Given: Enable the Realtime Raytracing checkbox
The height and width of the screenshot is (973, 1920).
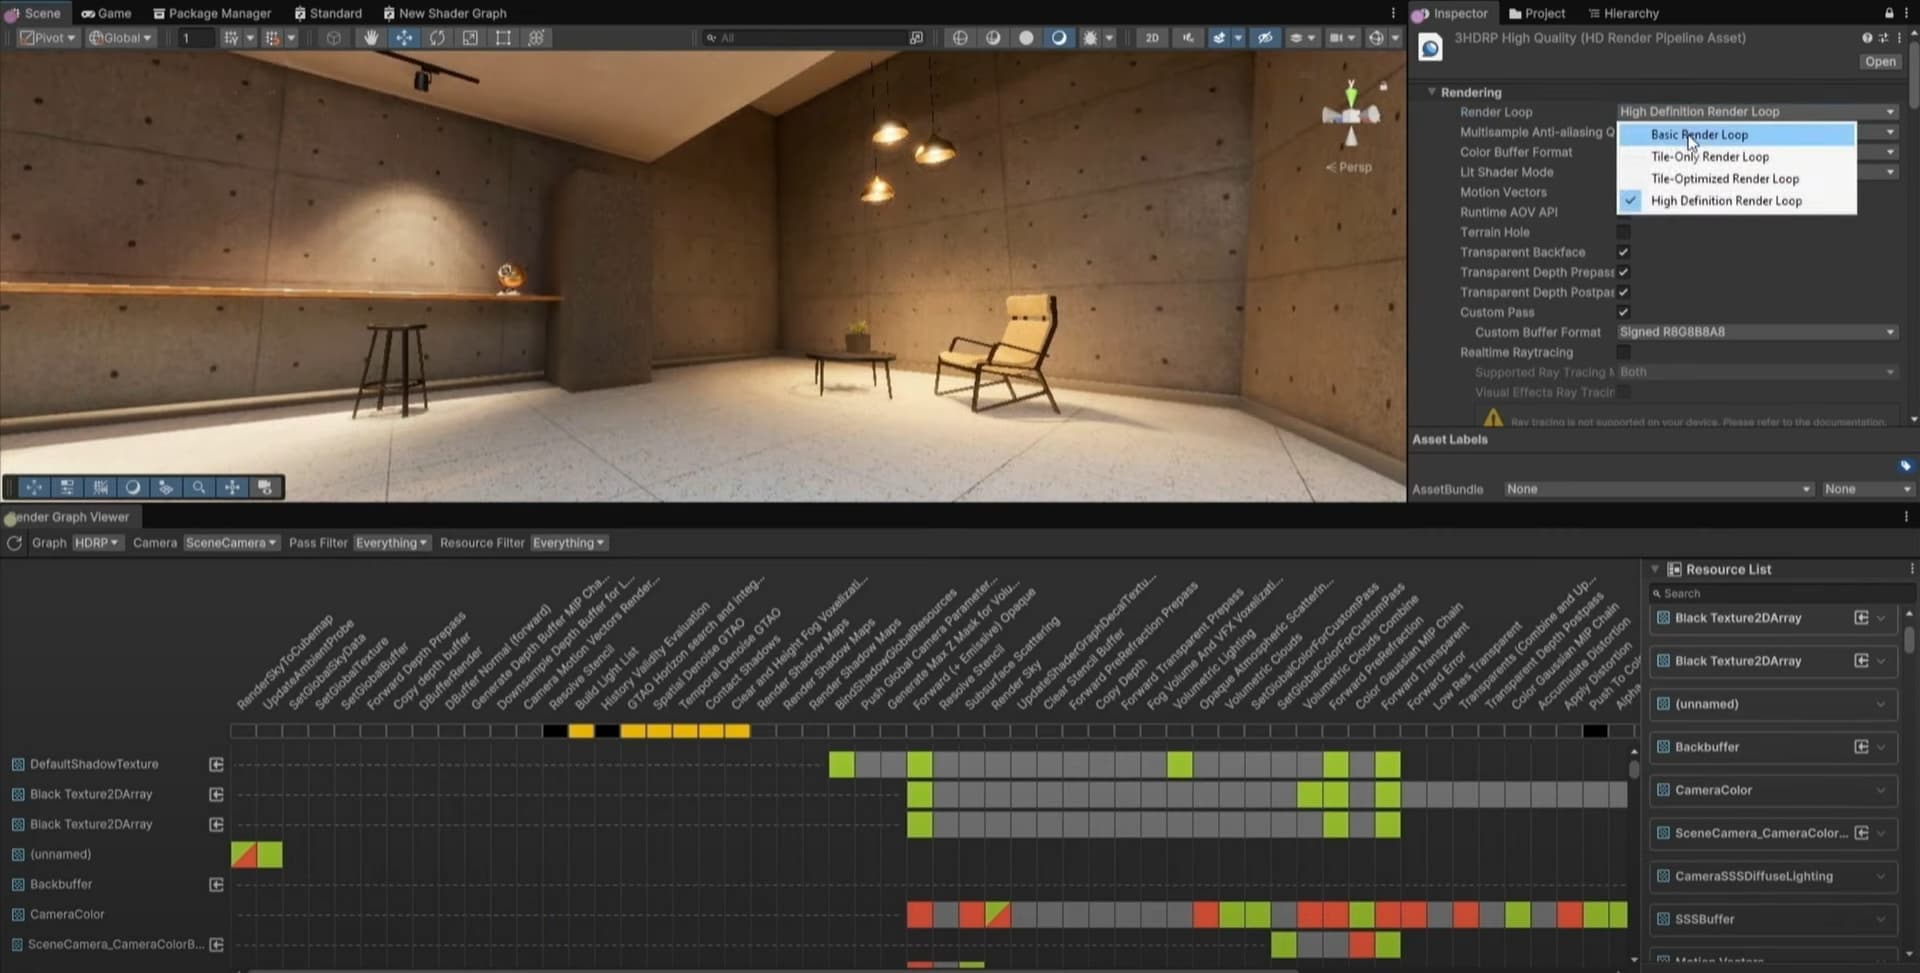Looking at the screenshot, I should (x=1625, y=352).
